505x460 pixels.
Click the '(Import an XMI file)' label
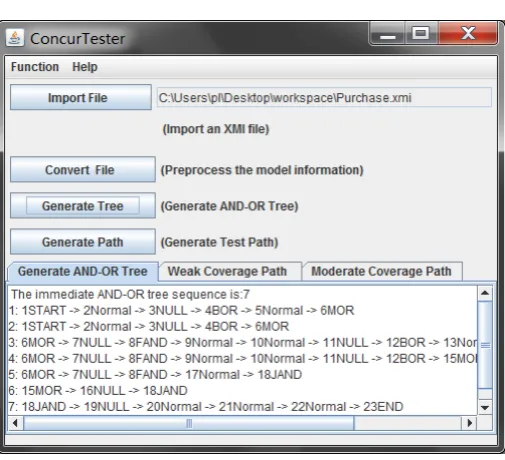216,129
